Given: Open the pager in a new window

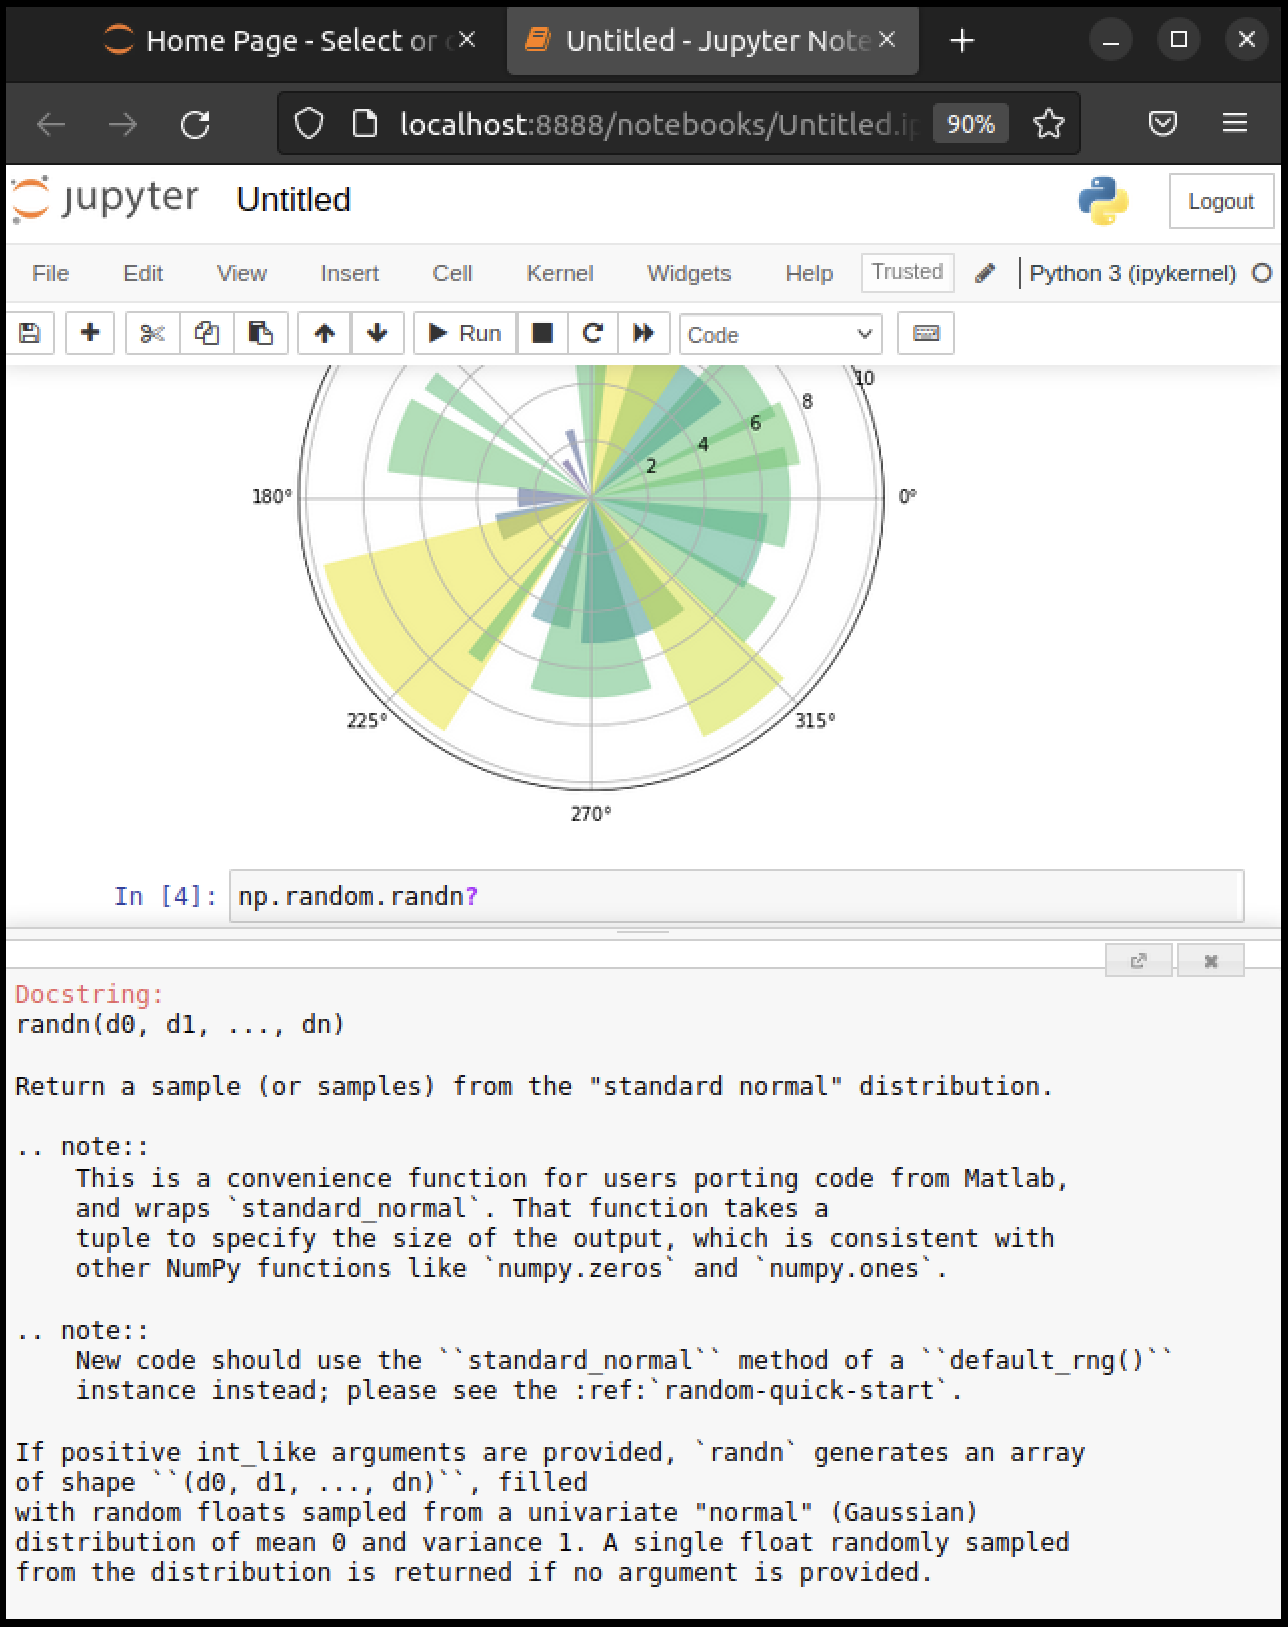Looking at the screenshot, I should (x=1138, y=961).
